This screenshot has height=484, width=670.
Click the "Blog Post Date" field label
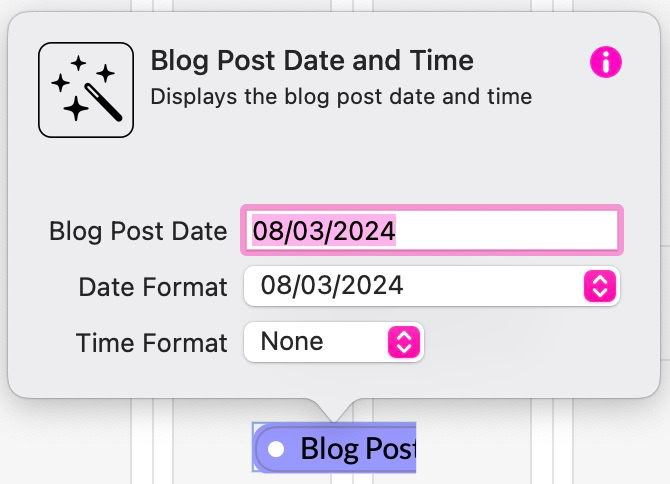138,231
